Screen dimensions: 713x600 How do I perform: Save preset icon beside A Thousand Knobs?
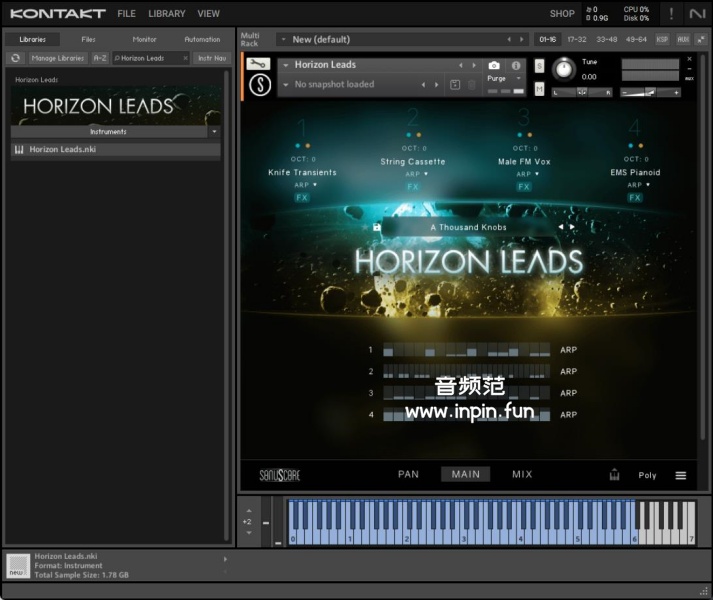pyautogui.click(x=377, y=227)
